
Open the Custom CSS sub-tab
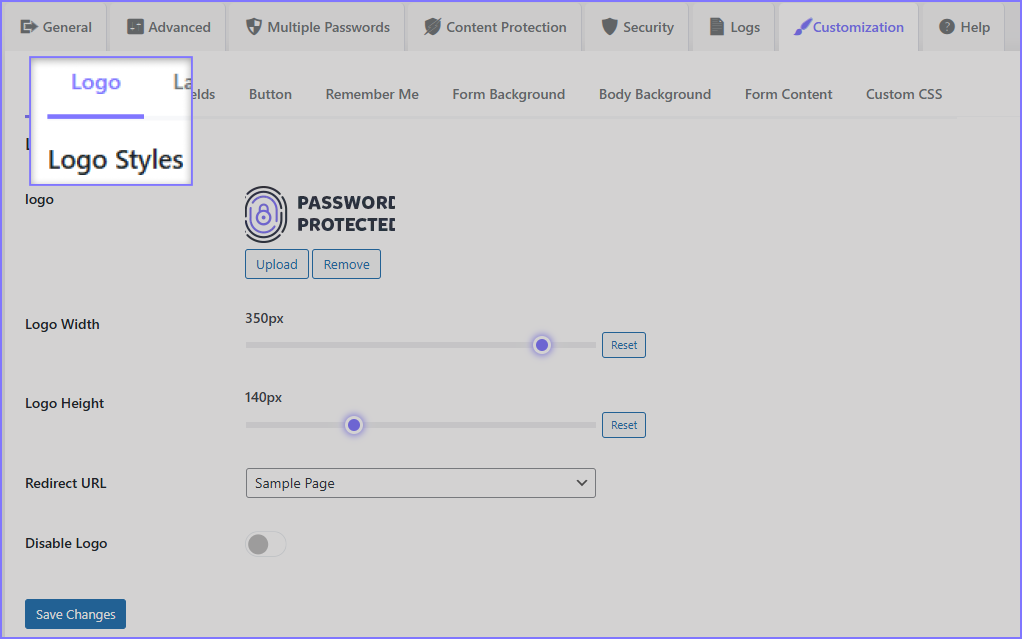903,94
